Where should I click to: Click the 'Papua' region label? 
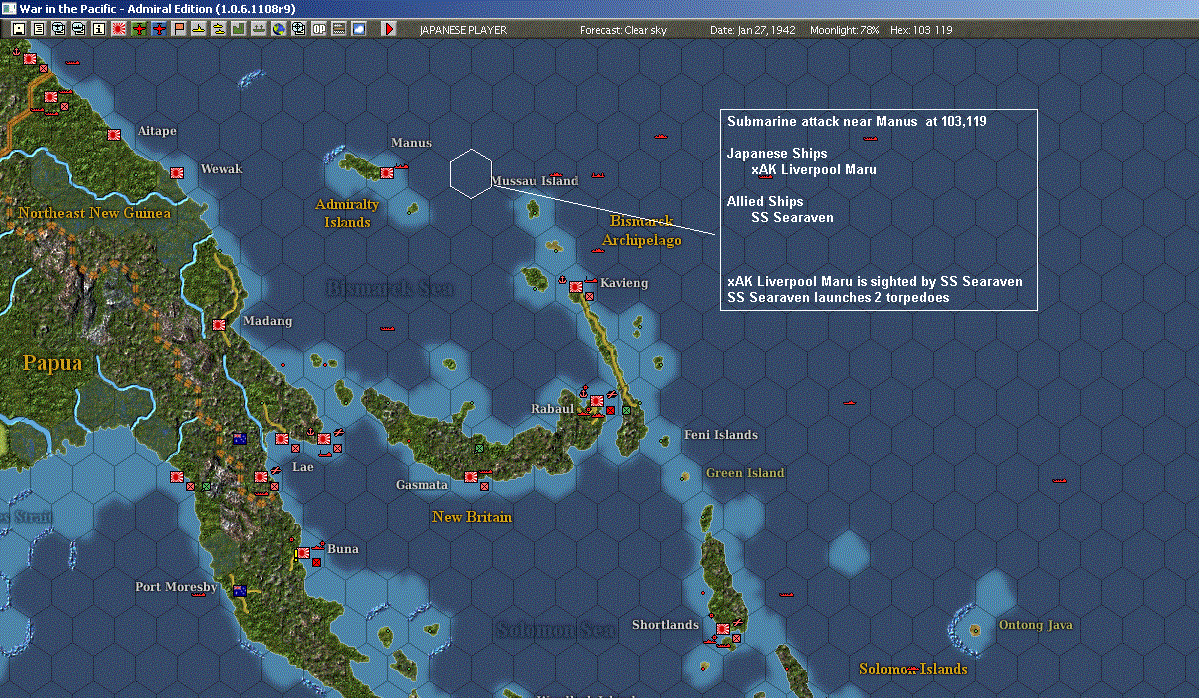[52, 363]
